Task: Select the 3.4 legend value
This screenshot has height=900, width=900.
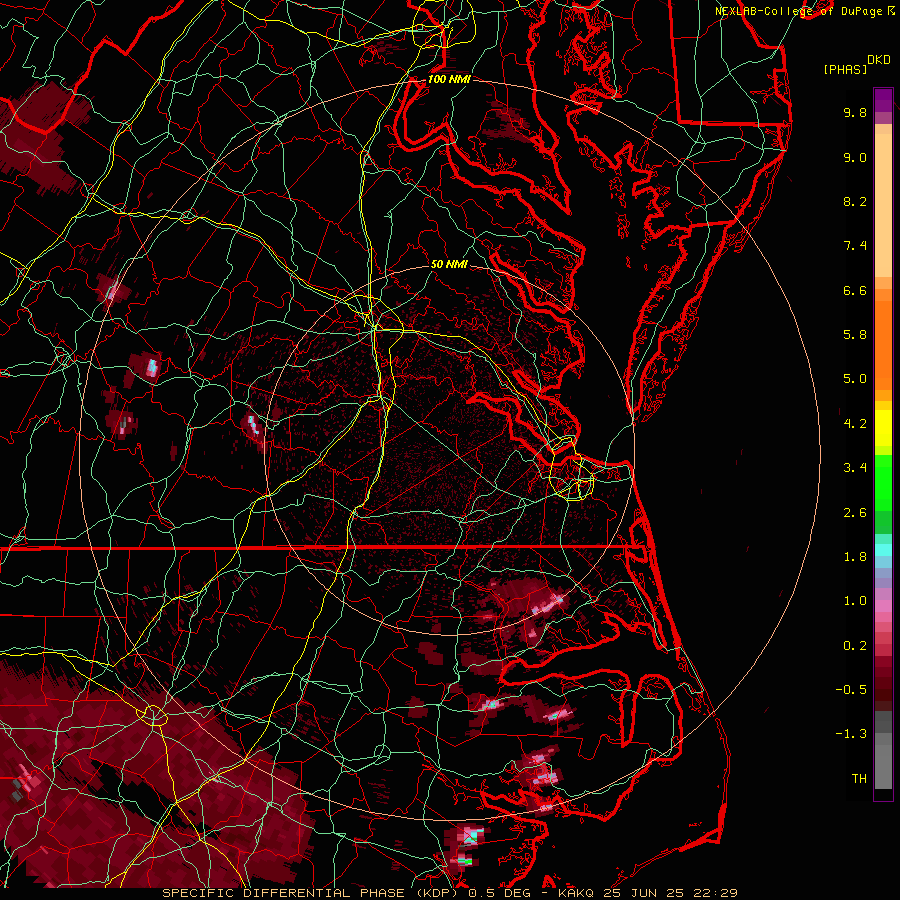Action: [x=855, y=468]
